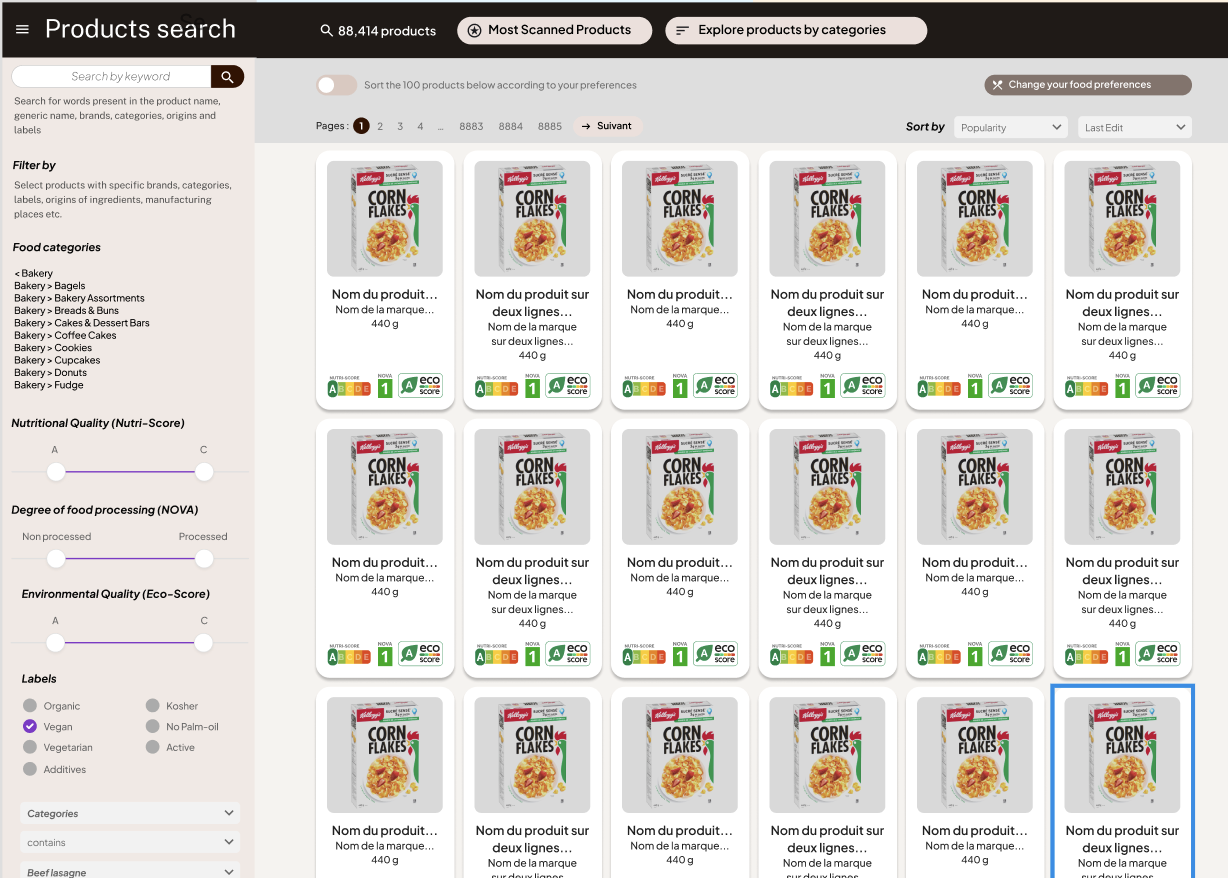Check the Organic label filter
This screenshot has height=878, width=1228.
coord(30,706)
